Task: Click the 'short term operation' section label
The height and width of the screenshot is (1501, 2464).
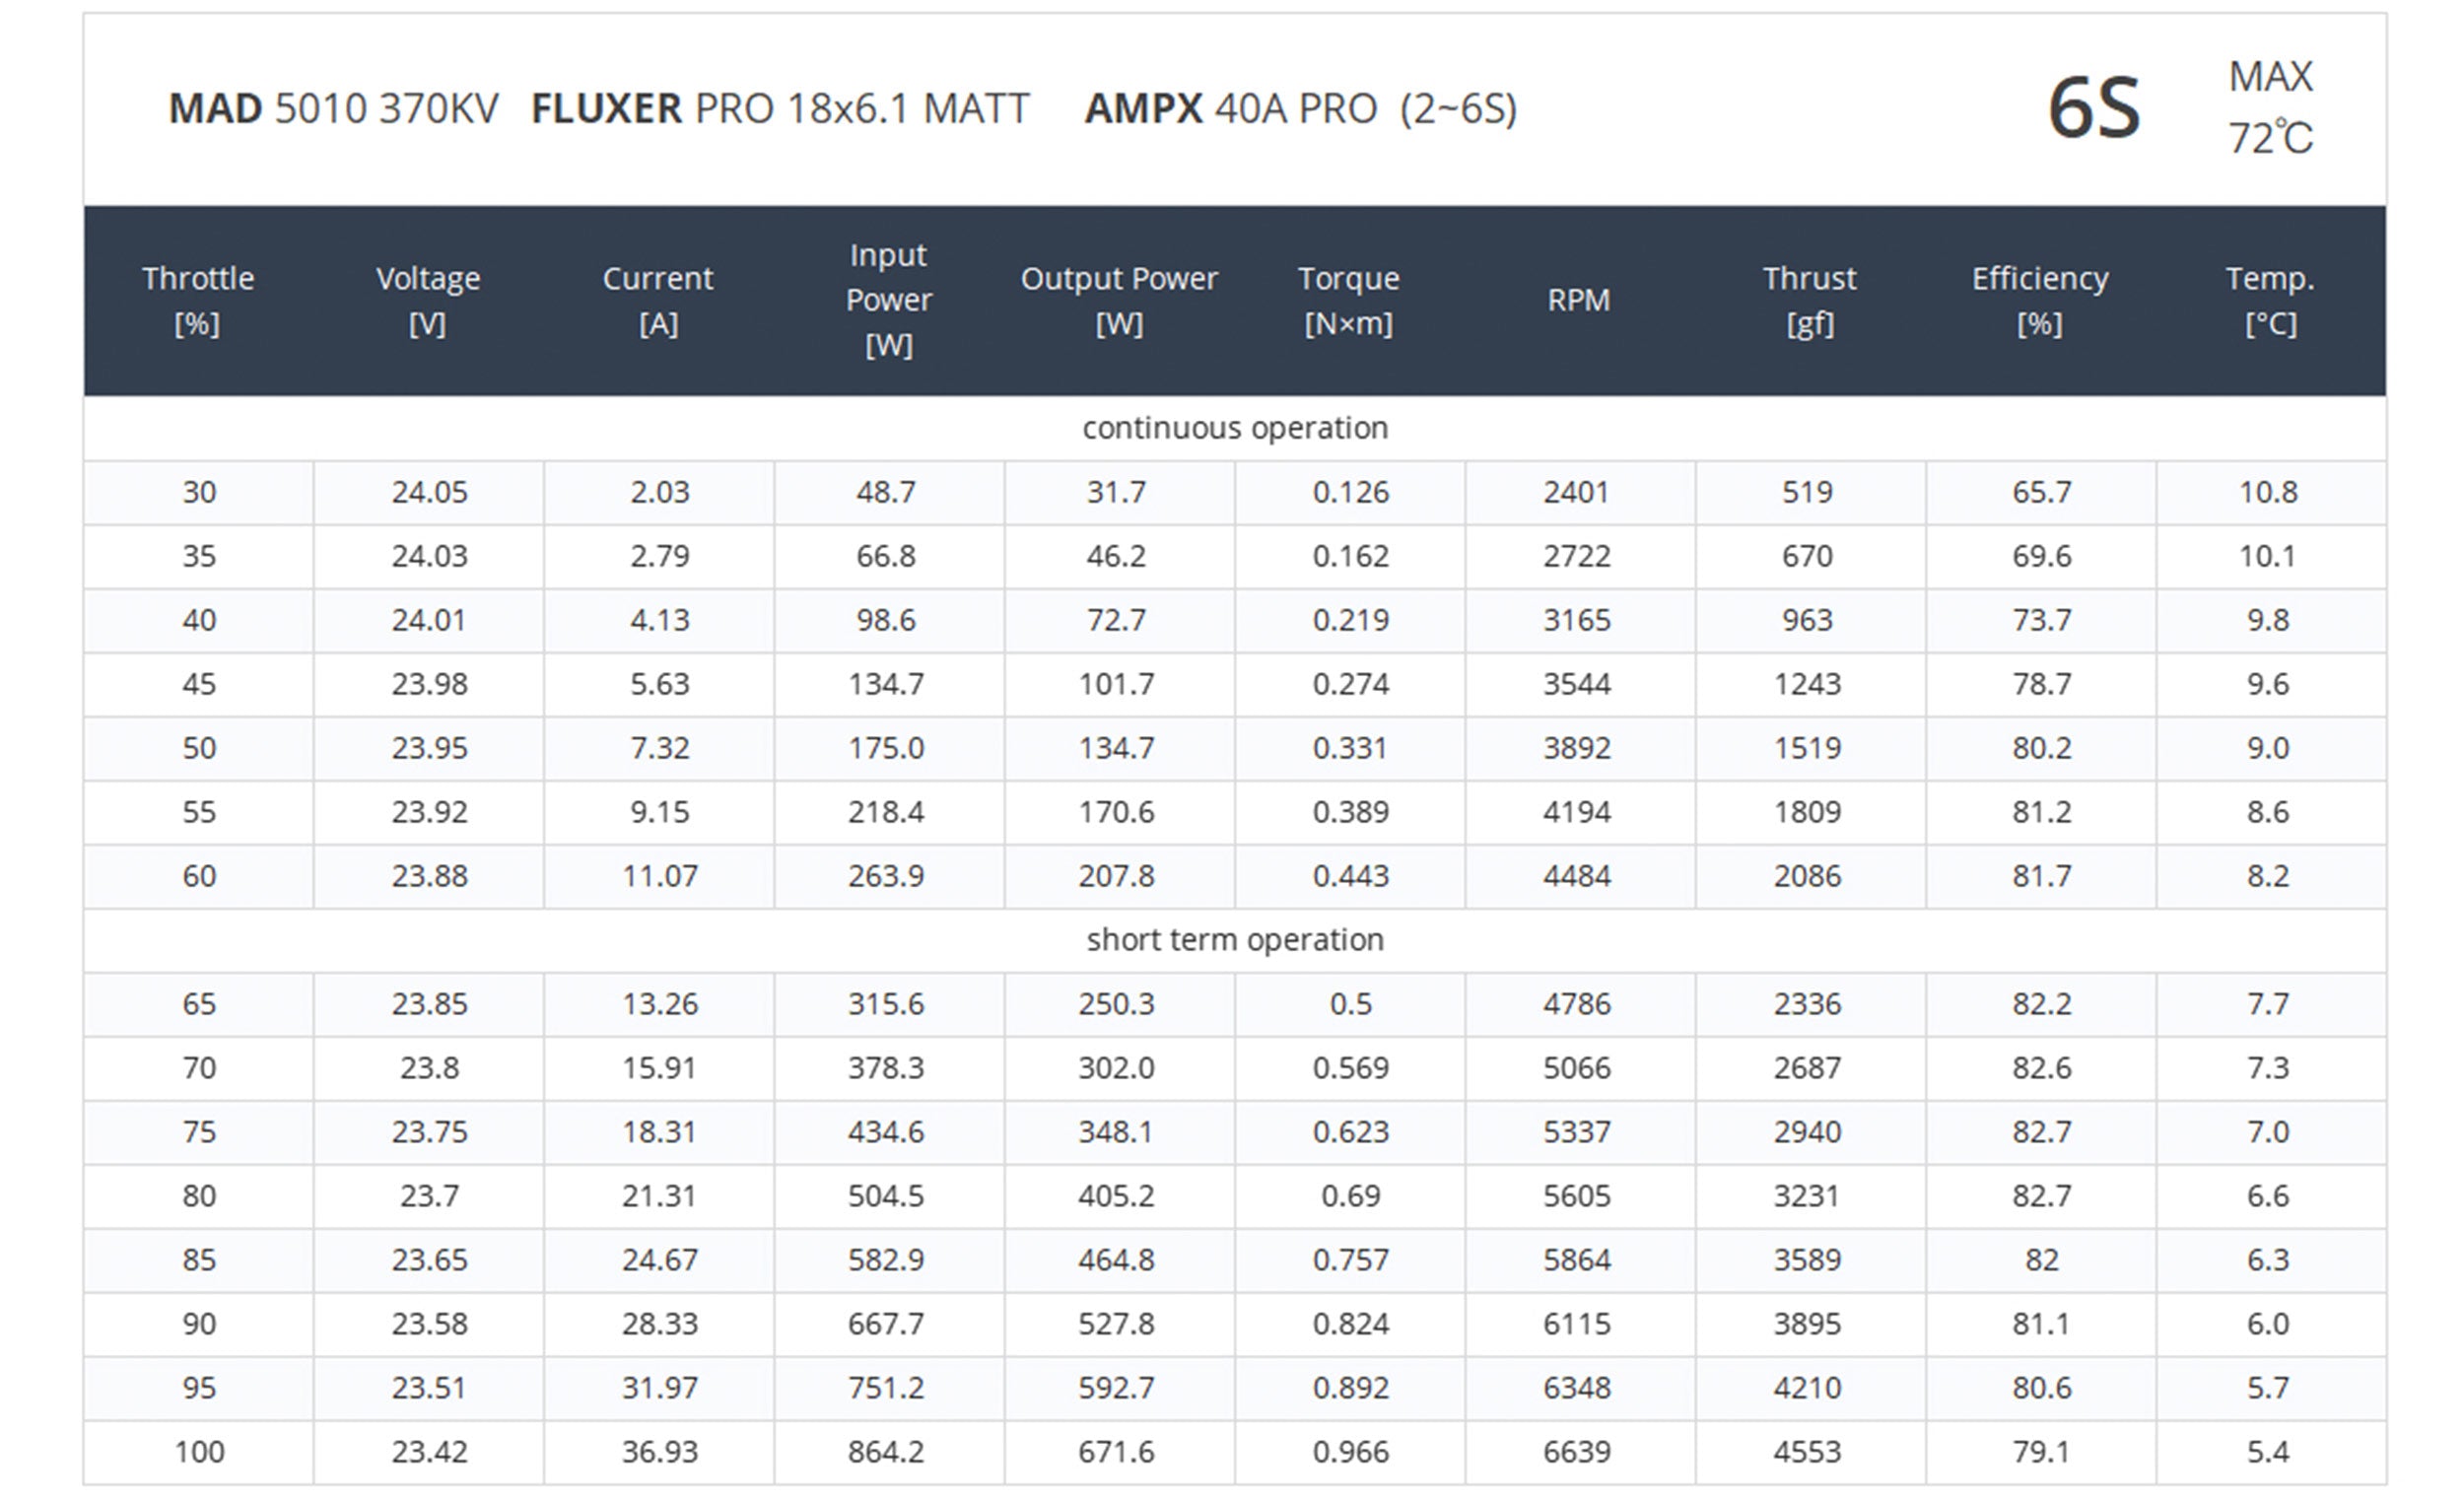Action: click(1235, 940)
